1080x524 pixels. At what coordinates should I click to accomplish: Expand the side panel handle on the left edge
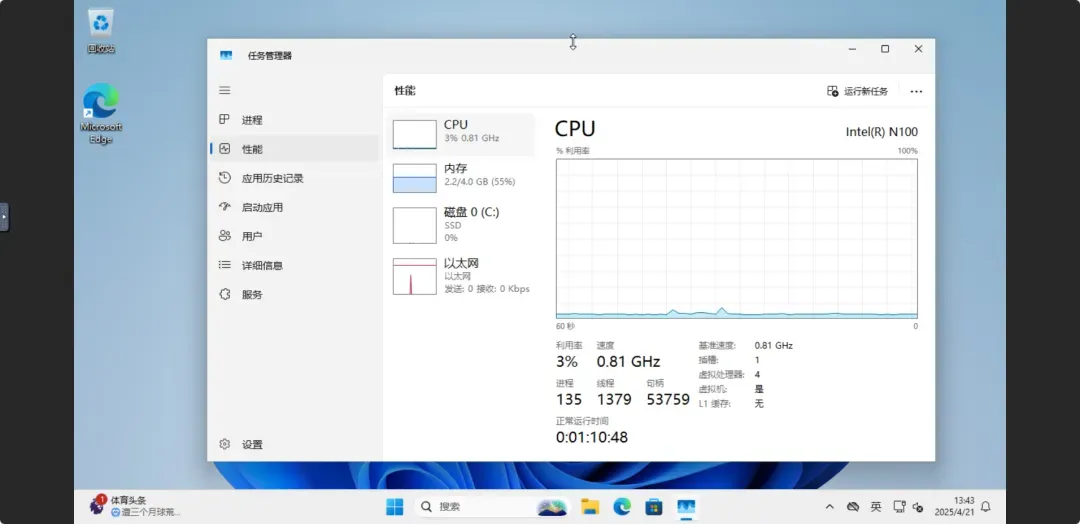[x=4, y=217]
